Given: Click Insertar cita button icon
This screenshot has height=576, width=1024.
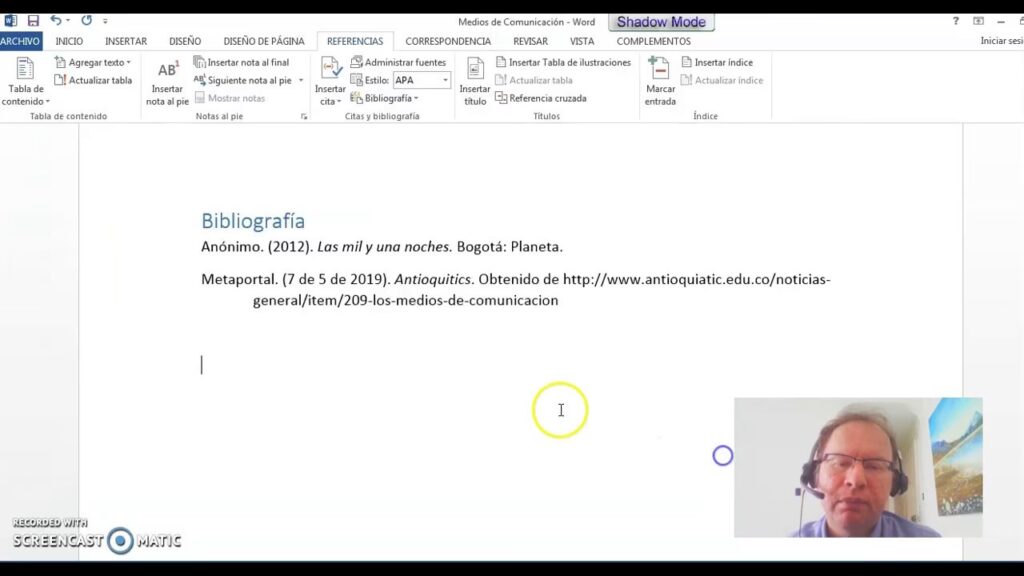Looking at the screenshot, I should coord(331,70).
